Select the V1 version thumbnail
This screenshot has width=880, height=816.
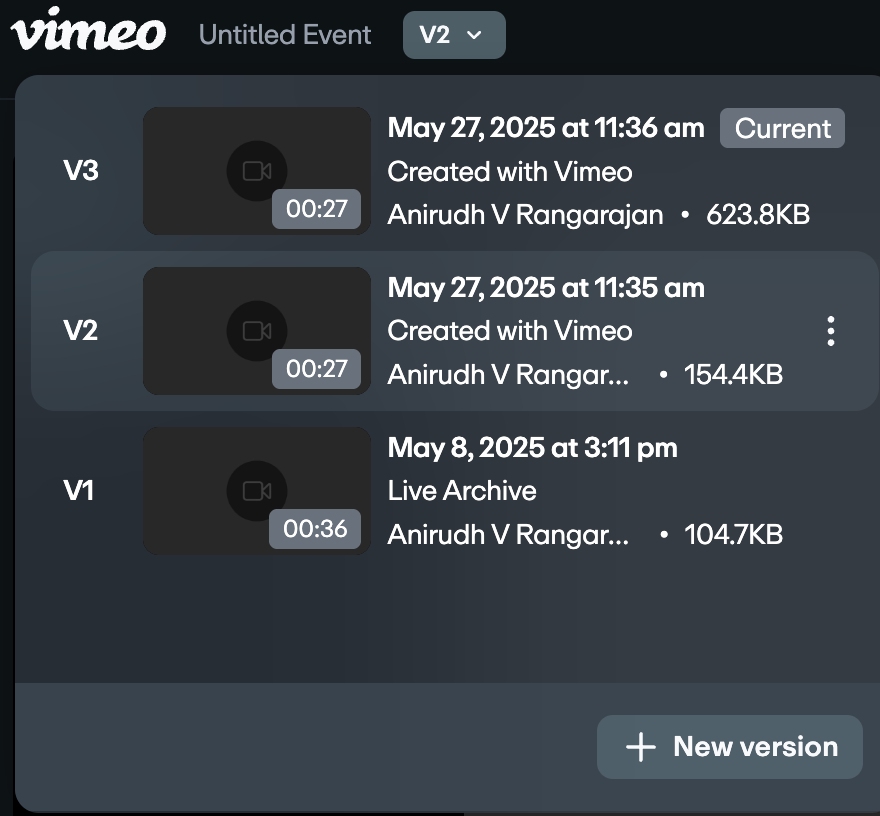pos(256,491)
